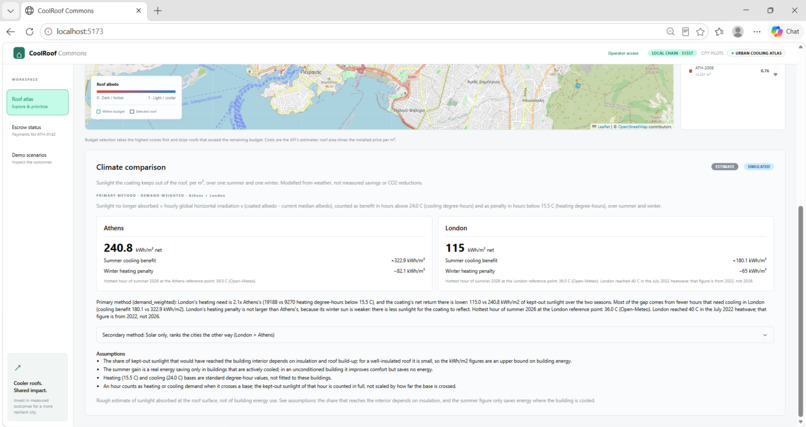Click the ESTIMATE badge
This screenshot has height=427, width=806.
725,166
